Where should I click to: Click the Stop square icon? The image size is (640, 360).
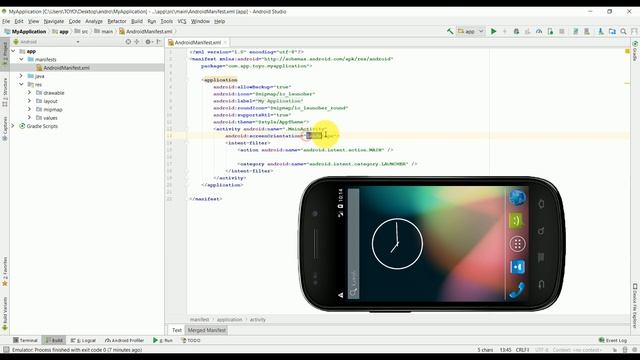[x=562, y=31]
